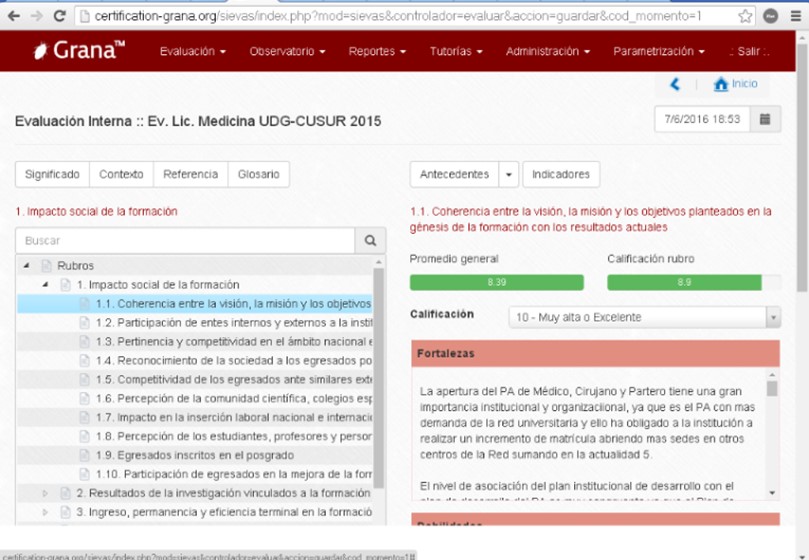Click into the Buscar search field
The image size is (809, 560).
(x=185, y=241)
